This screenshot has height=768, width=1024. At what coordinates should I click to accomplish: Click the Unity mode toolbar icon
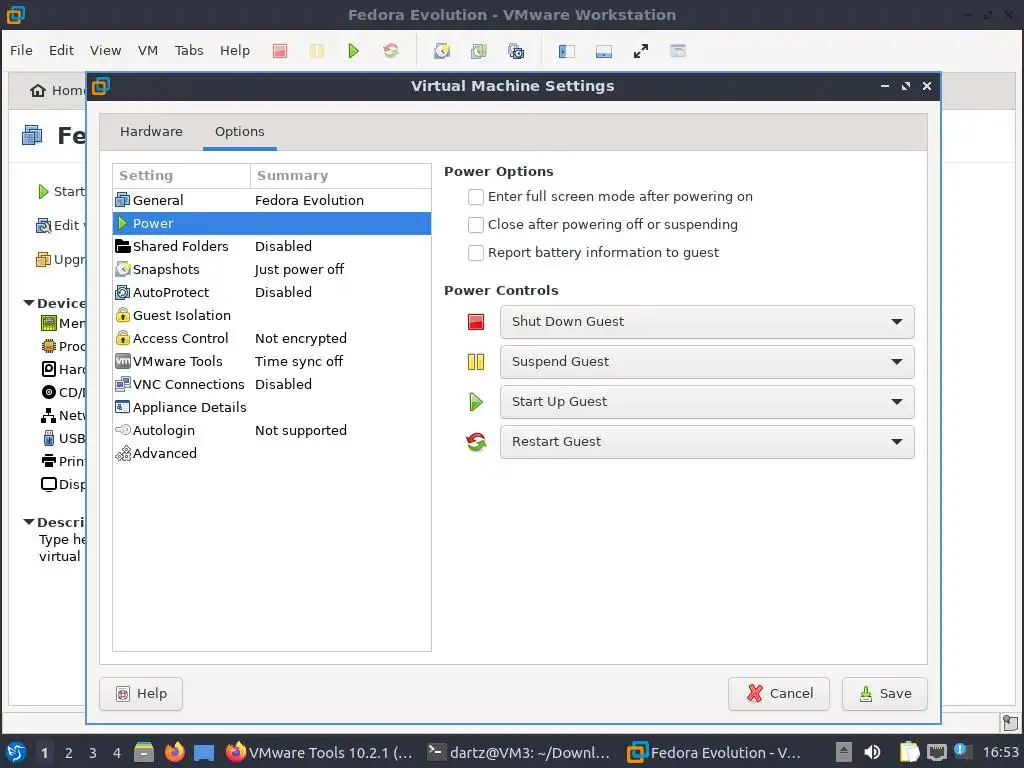point(678,51)
